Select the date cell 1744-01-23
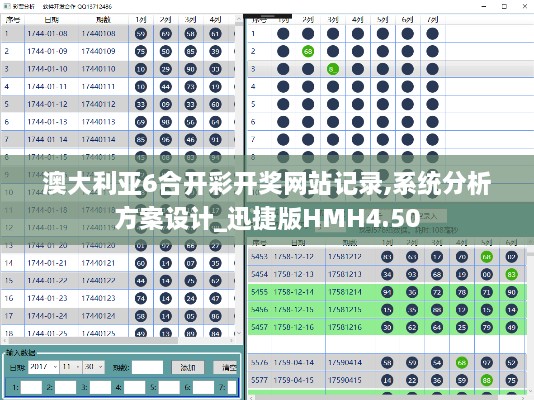This screenshot has height=400, width=534. [47, 299]
